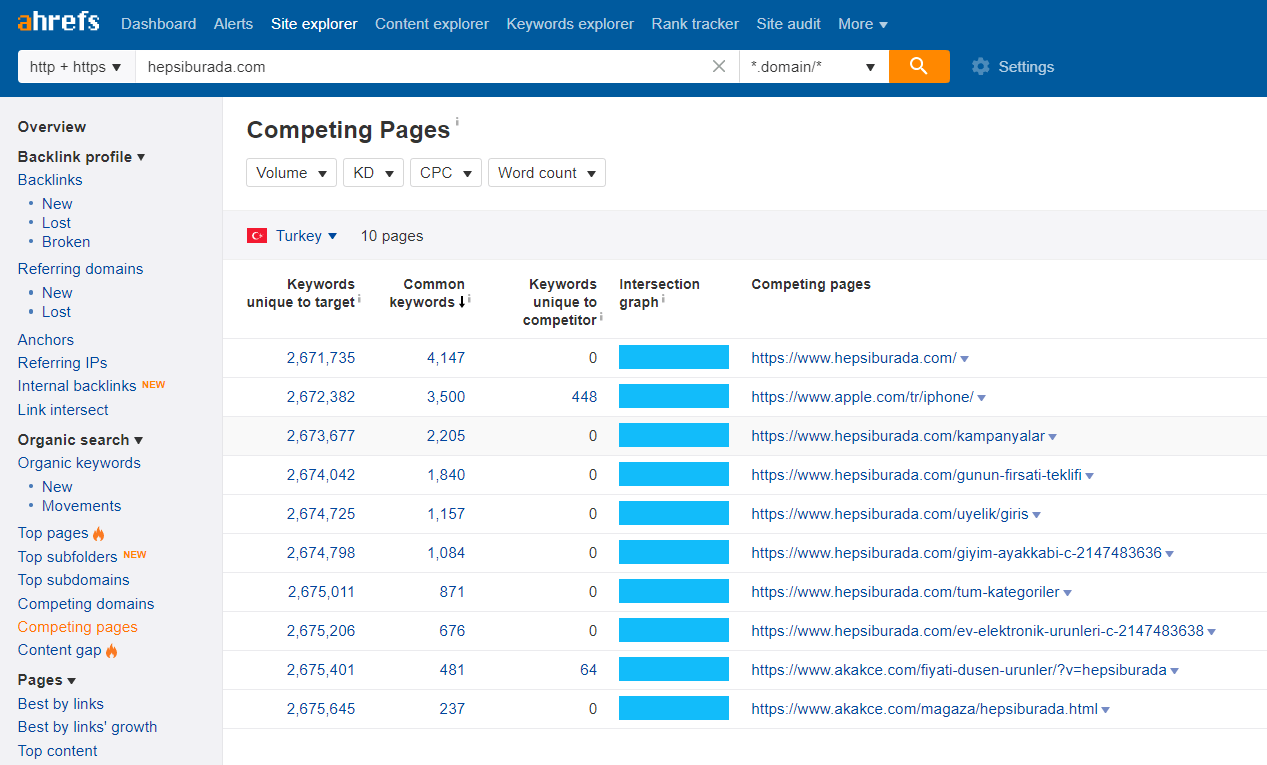Open Top subdomains in the sidebar

pos(74,580)
